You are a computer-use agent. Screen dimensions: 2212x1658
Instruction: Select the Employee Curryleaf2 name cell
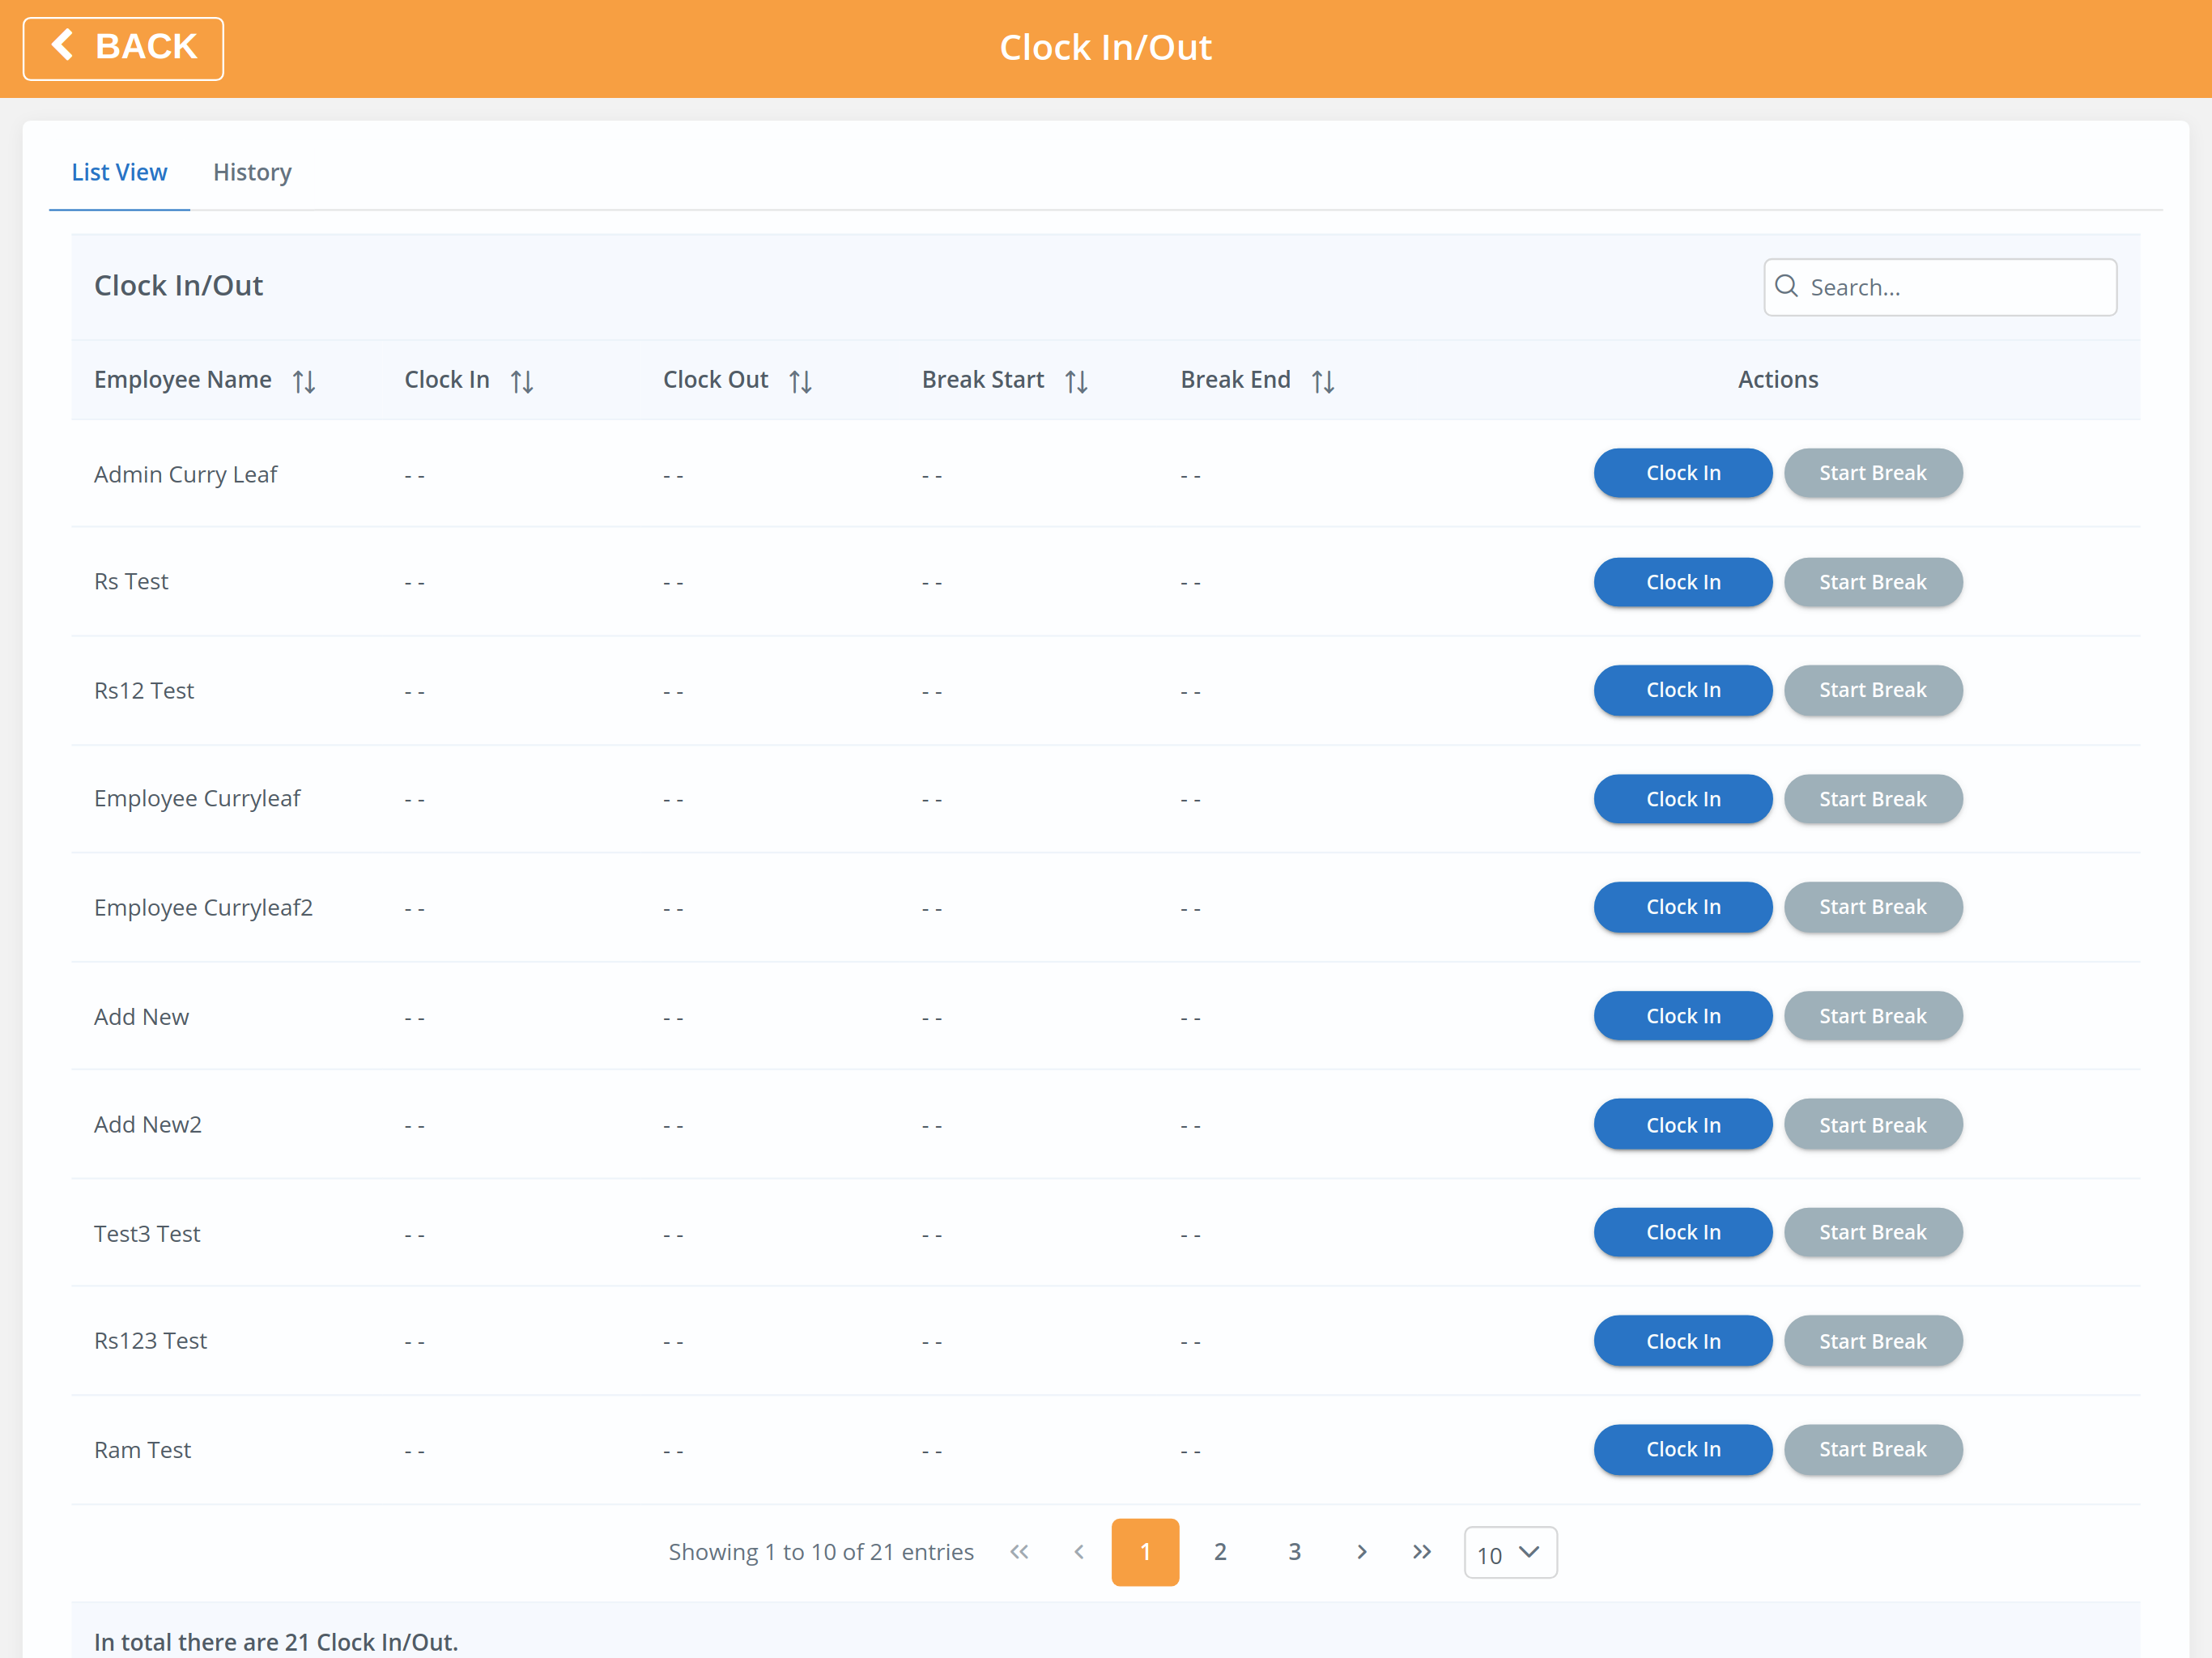click(x=203, y=908)
